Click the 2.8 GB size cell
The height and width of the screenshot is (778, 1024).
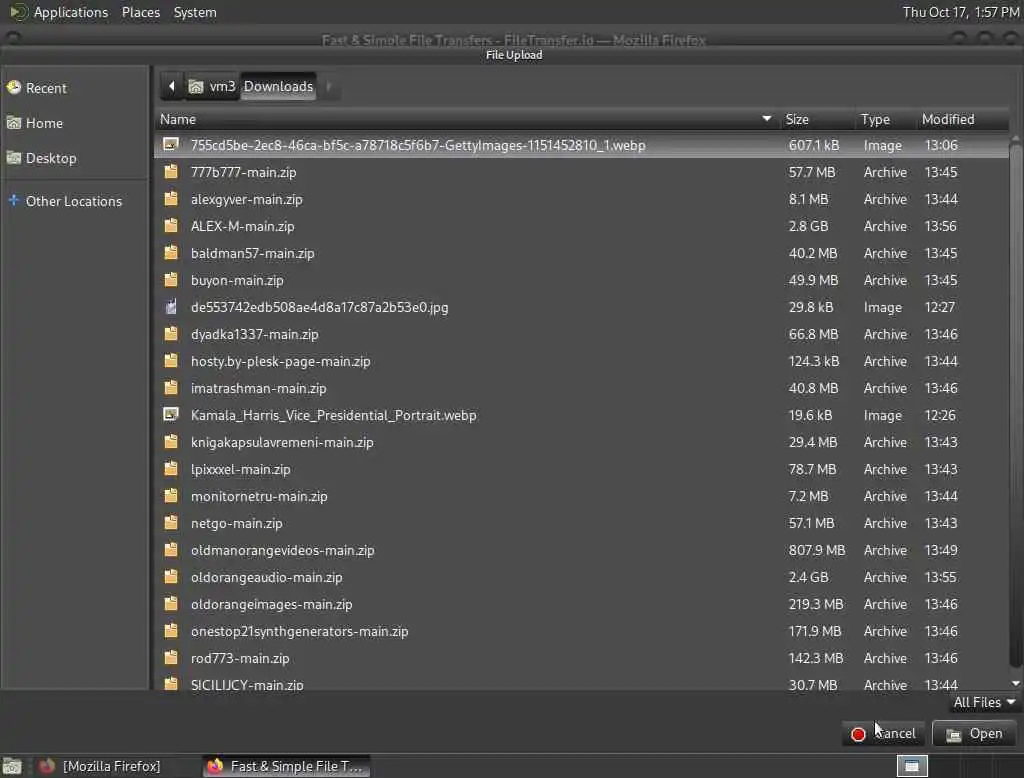(x=808, y=226)
